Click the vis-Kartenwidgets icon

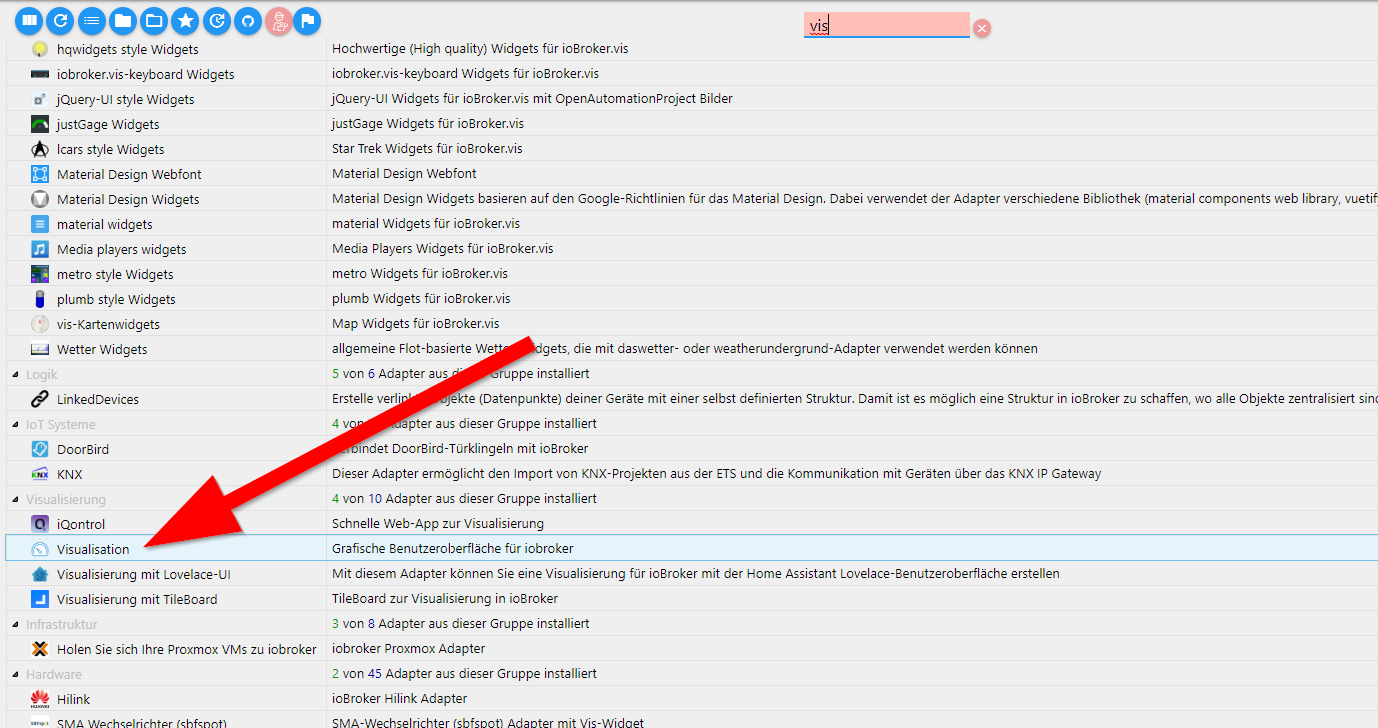pyautogui.click(x=40, y=324)
